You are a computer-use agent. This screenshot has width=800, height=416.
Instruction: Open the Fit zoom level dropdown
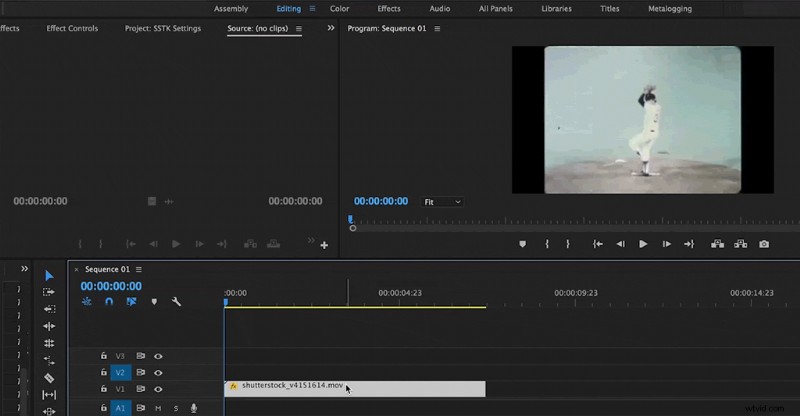(x=442, y=202)
